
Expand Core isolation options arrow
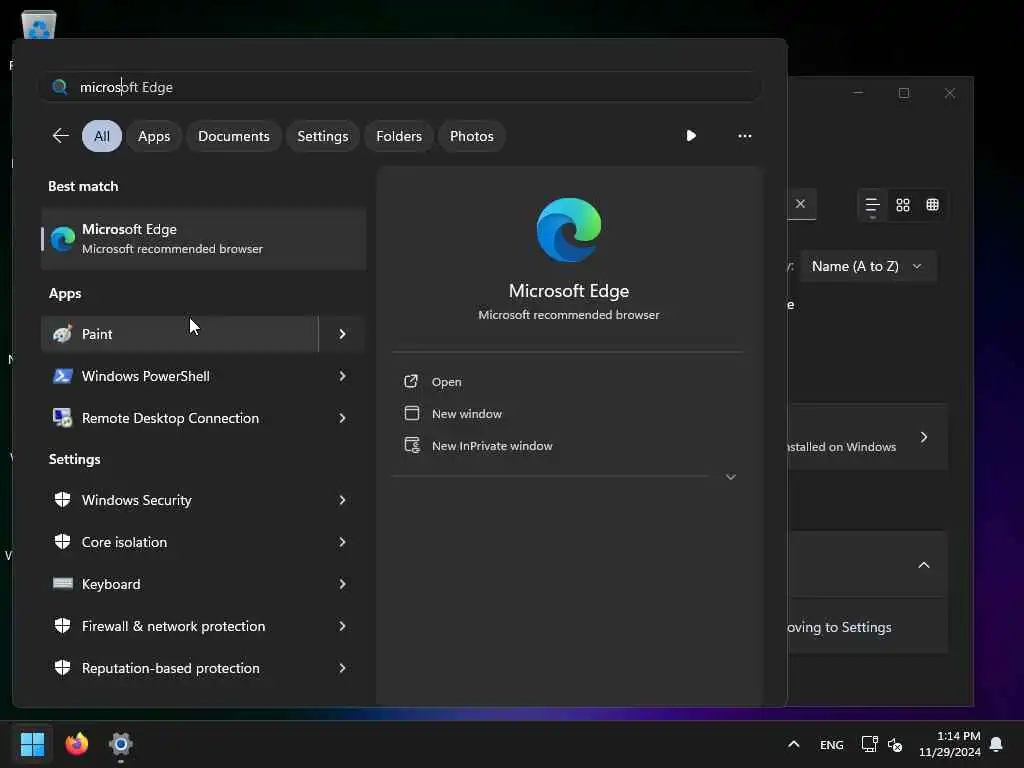(x=342, y=542)
